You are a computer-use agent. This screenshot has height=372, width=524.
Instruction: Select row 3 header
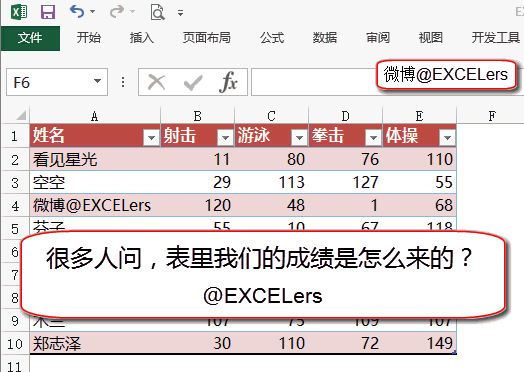[15, 182]
